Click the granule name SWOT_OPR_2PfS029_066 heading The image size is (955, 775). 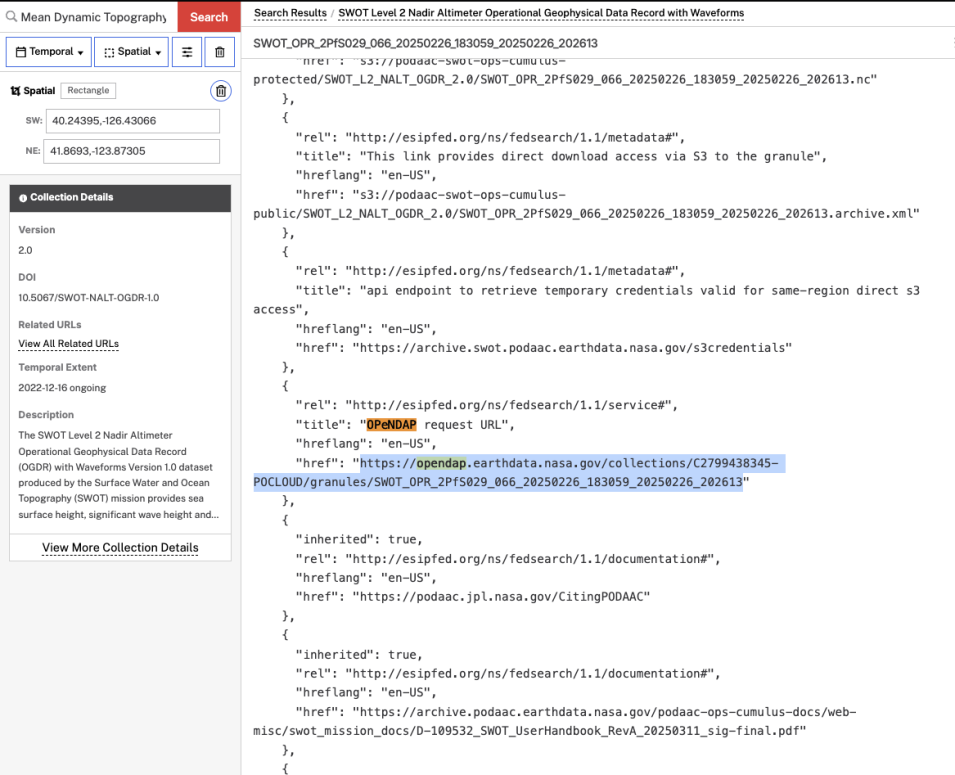pyautogui.click(x=425, y=43)
